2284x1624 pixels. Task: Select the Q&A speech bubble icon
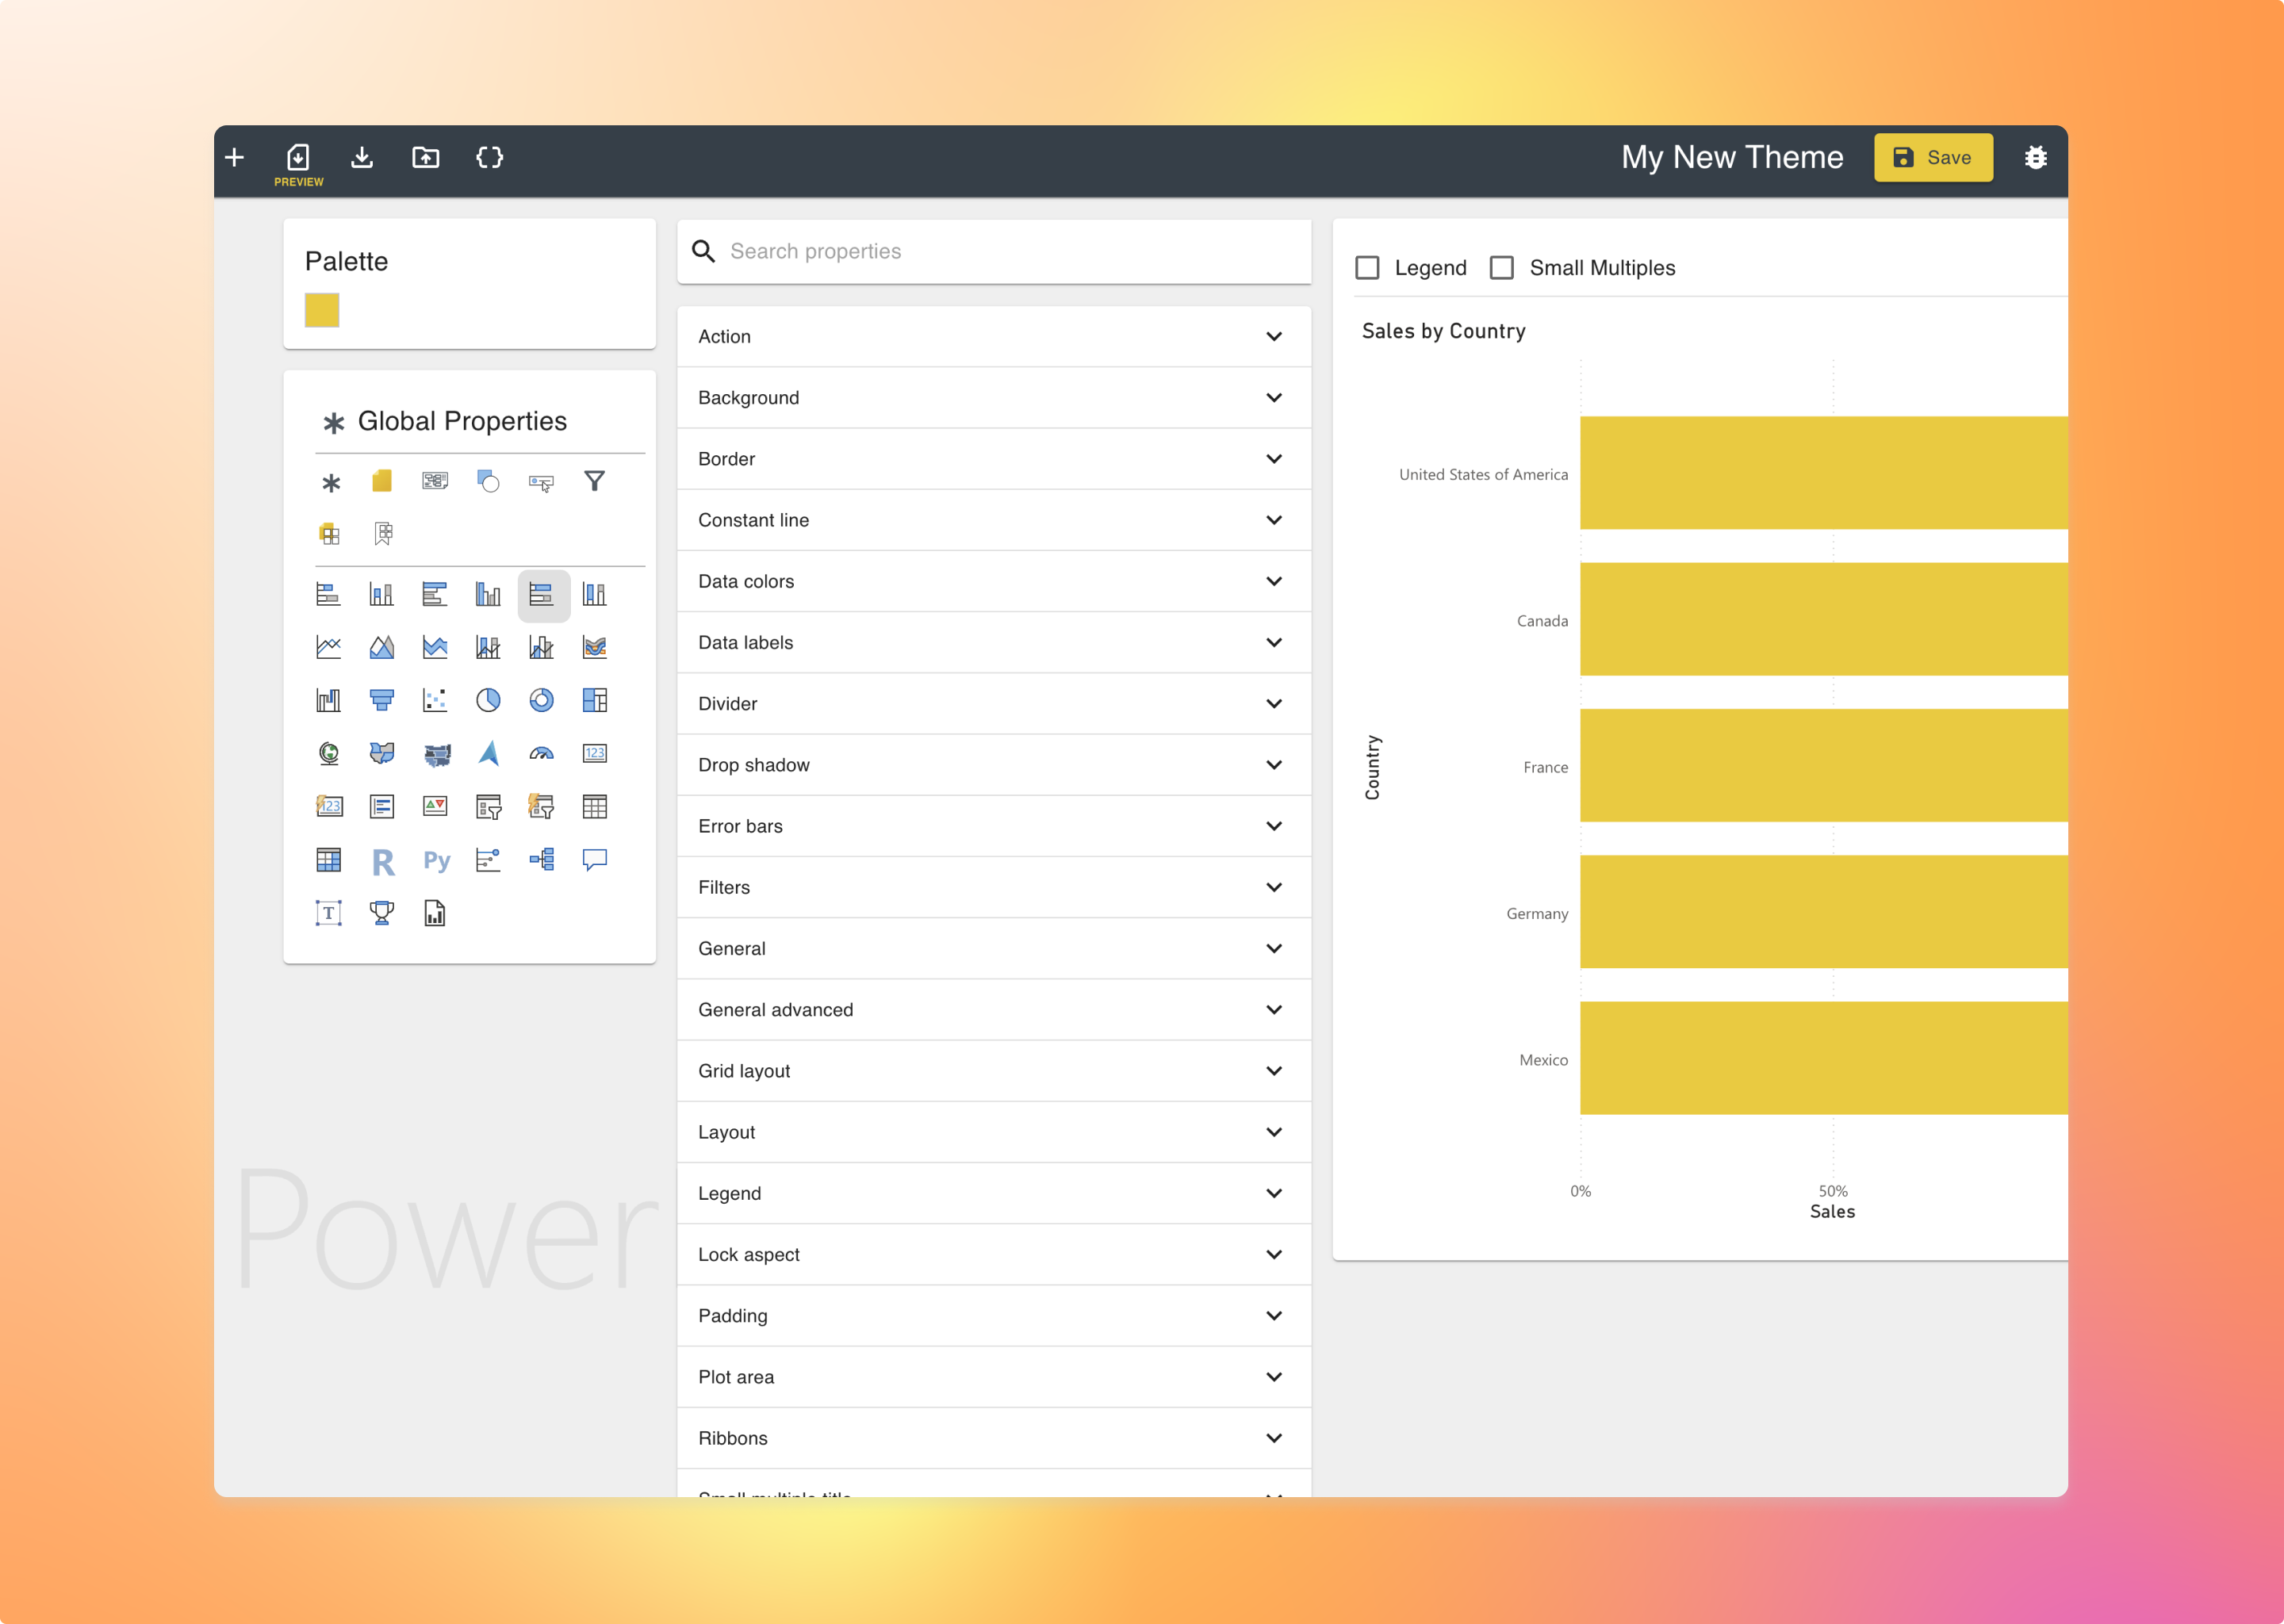[x=594, y=859]
